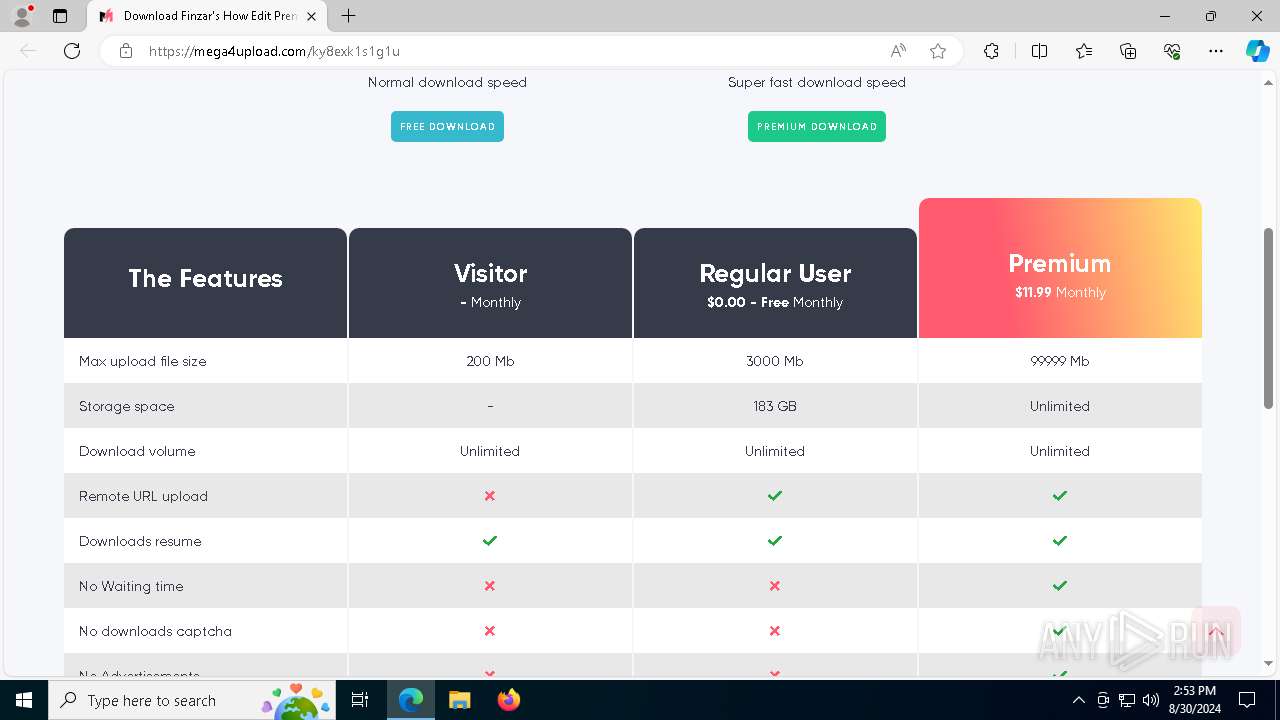The image size is (1280, 720).
Task: Open the Extensions puzzle icon
Action: click(x=991, y=51)
